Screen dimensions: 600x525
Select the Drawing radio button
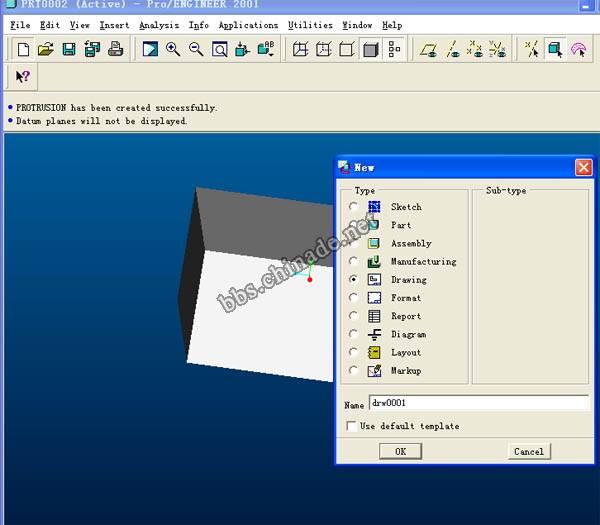(353, 279)
